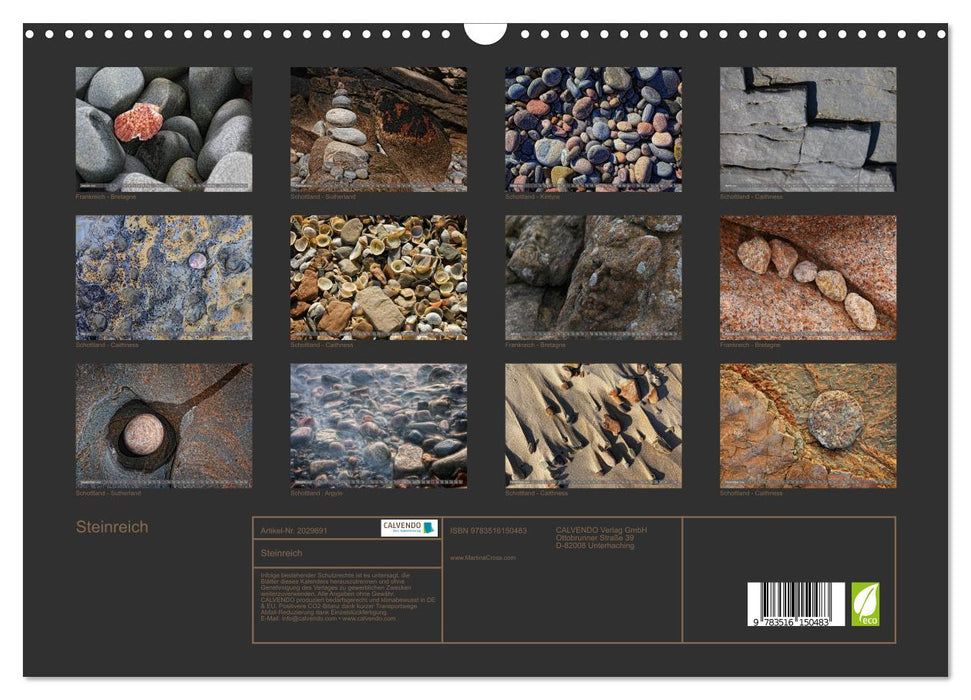Open the grey layered slate rock photo
This screenshot has height=700, width=971.
coord(807,129)
